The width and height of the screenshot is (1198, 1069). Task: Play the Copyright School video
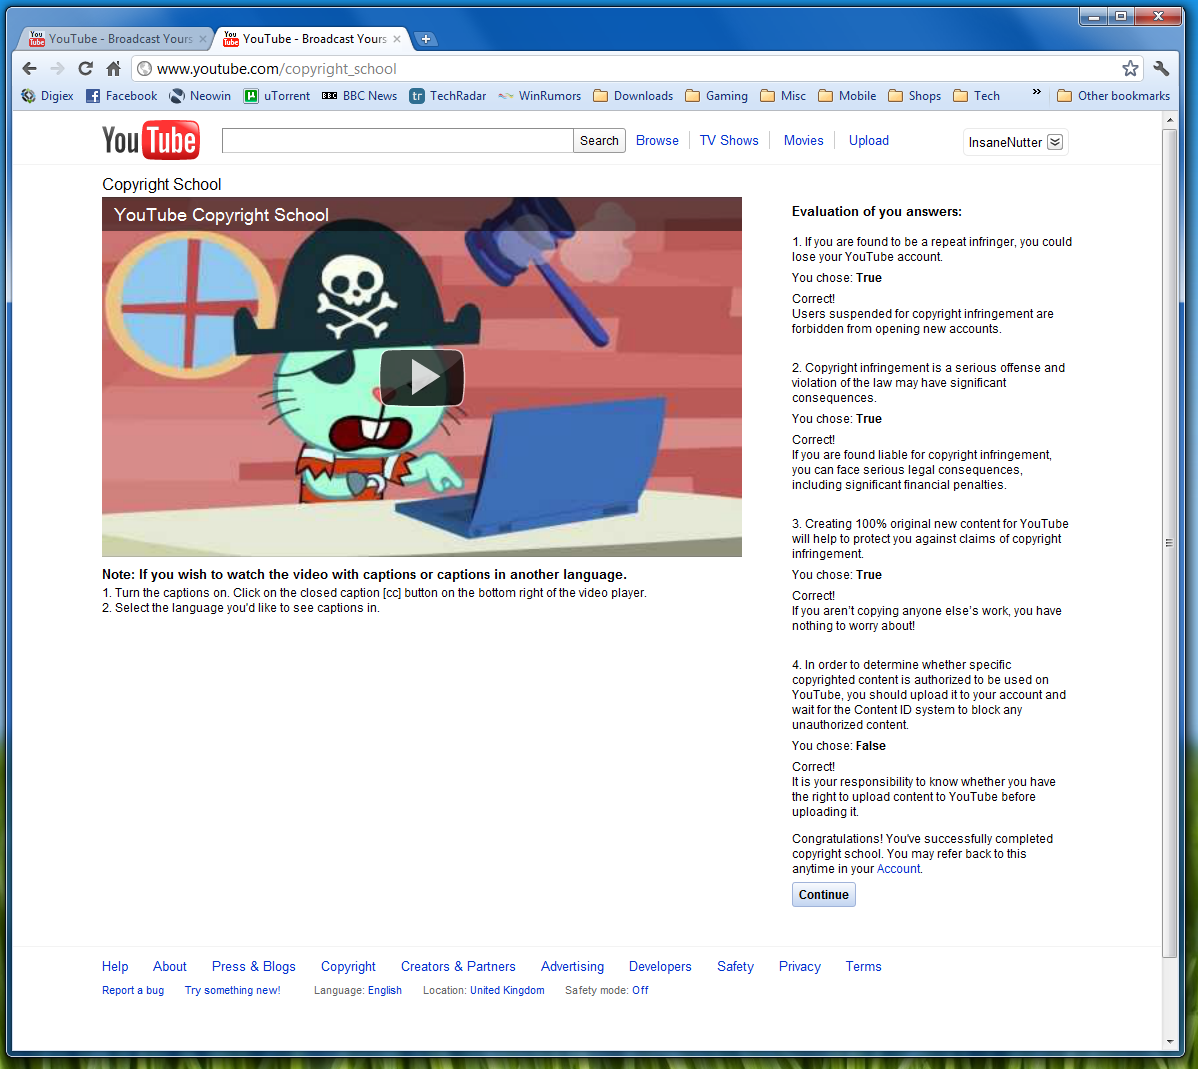pyautogui.click(x=422, y=377)
